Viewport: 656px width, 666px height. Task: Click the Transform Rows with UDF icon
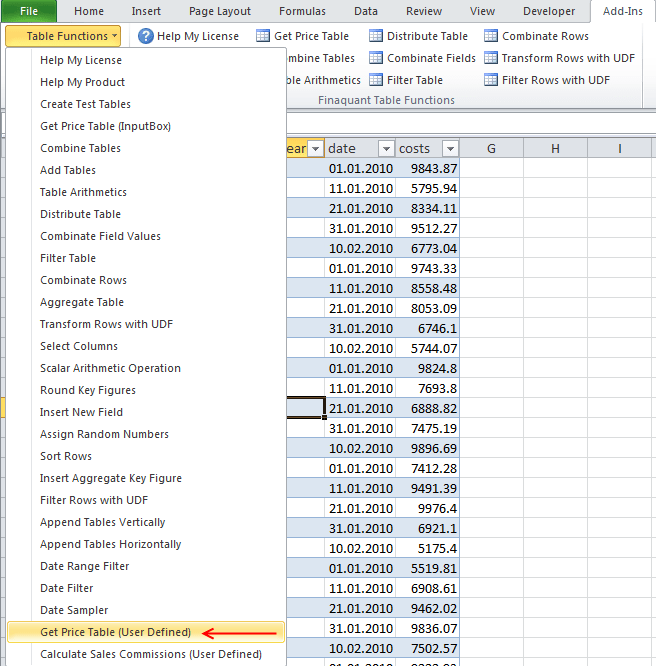pyautogui.click(x=491, y=57)
